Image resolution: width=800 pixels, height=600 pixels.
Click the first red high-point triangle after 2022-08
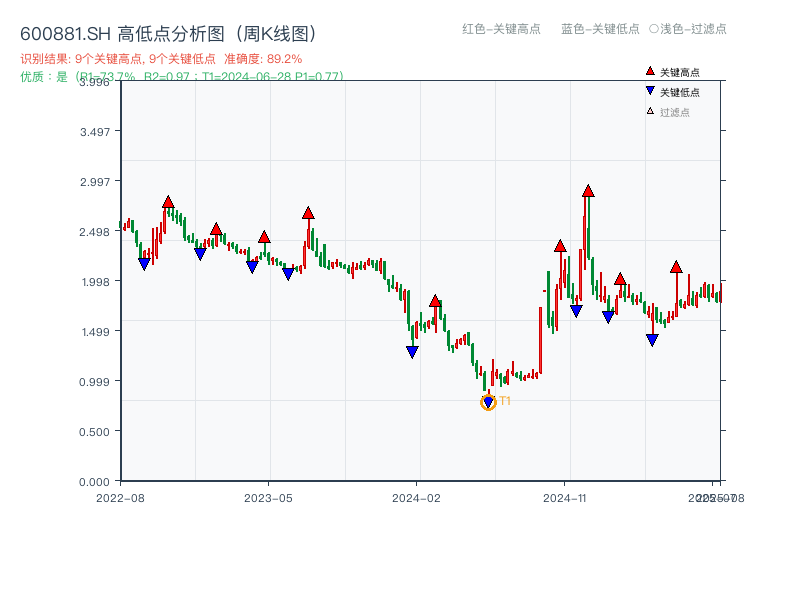(x=168, y=202)
